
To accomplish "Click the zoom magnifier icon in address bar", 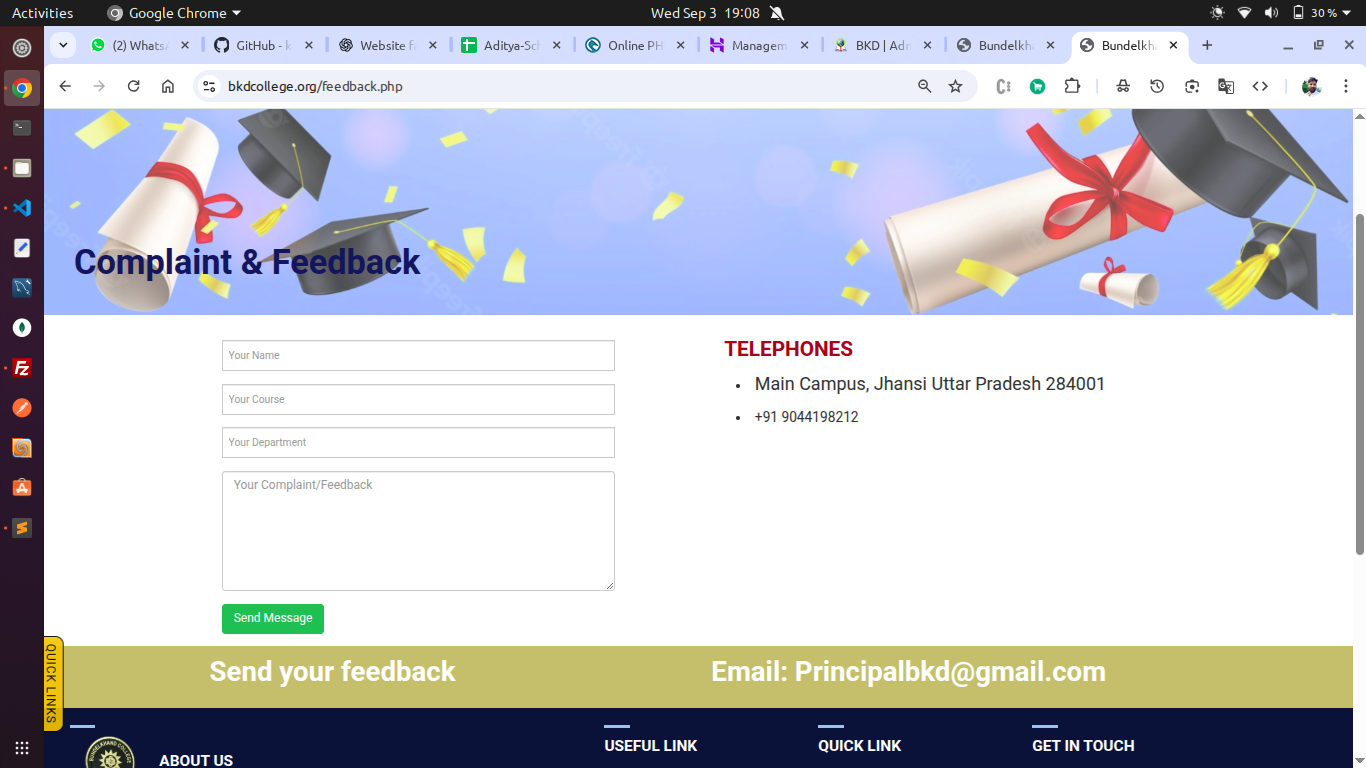I will (924, 86).
